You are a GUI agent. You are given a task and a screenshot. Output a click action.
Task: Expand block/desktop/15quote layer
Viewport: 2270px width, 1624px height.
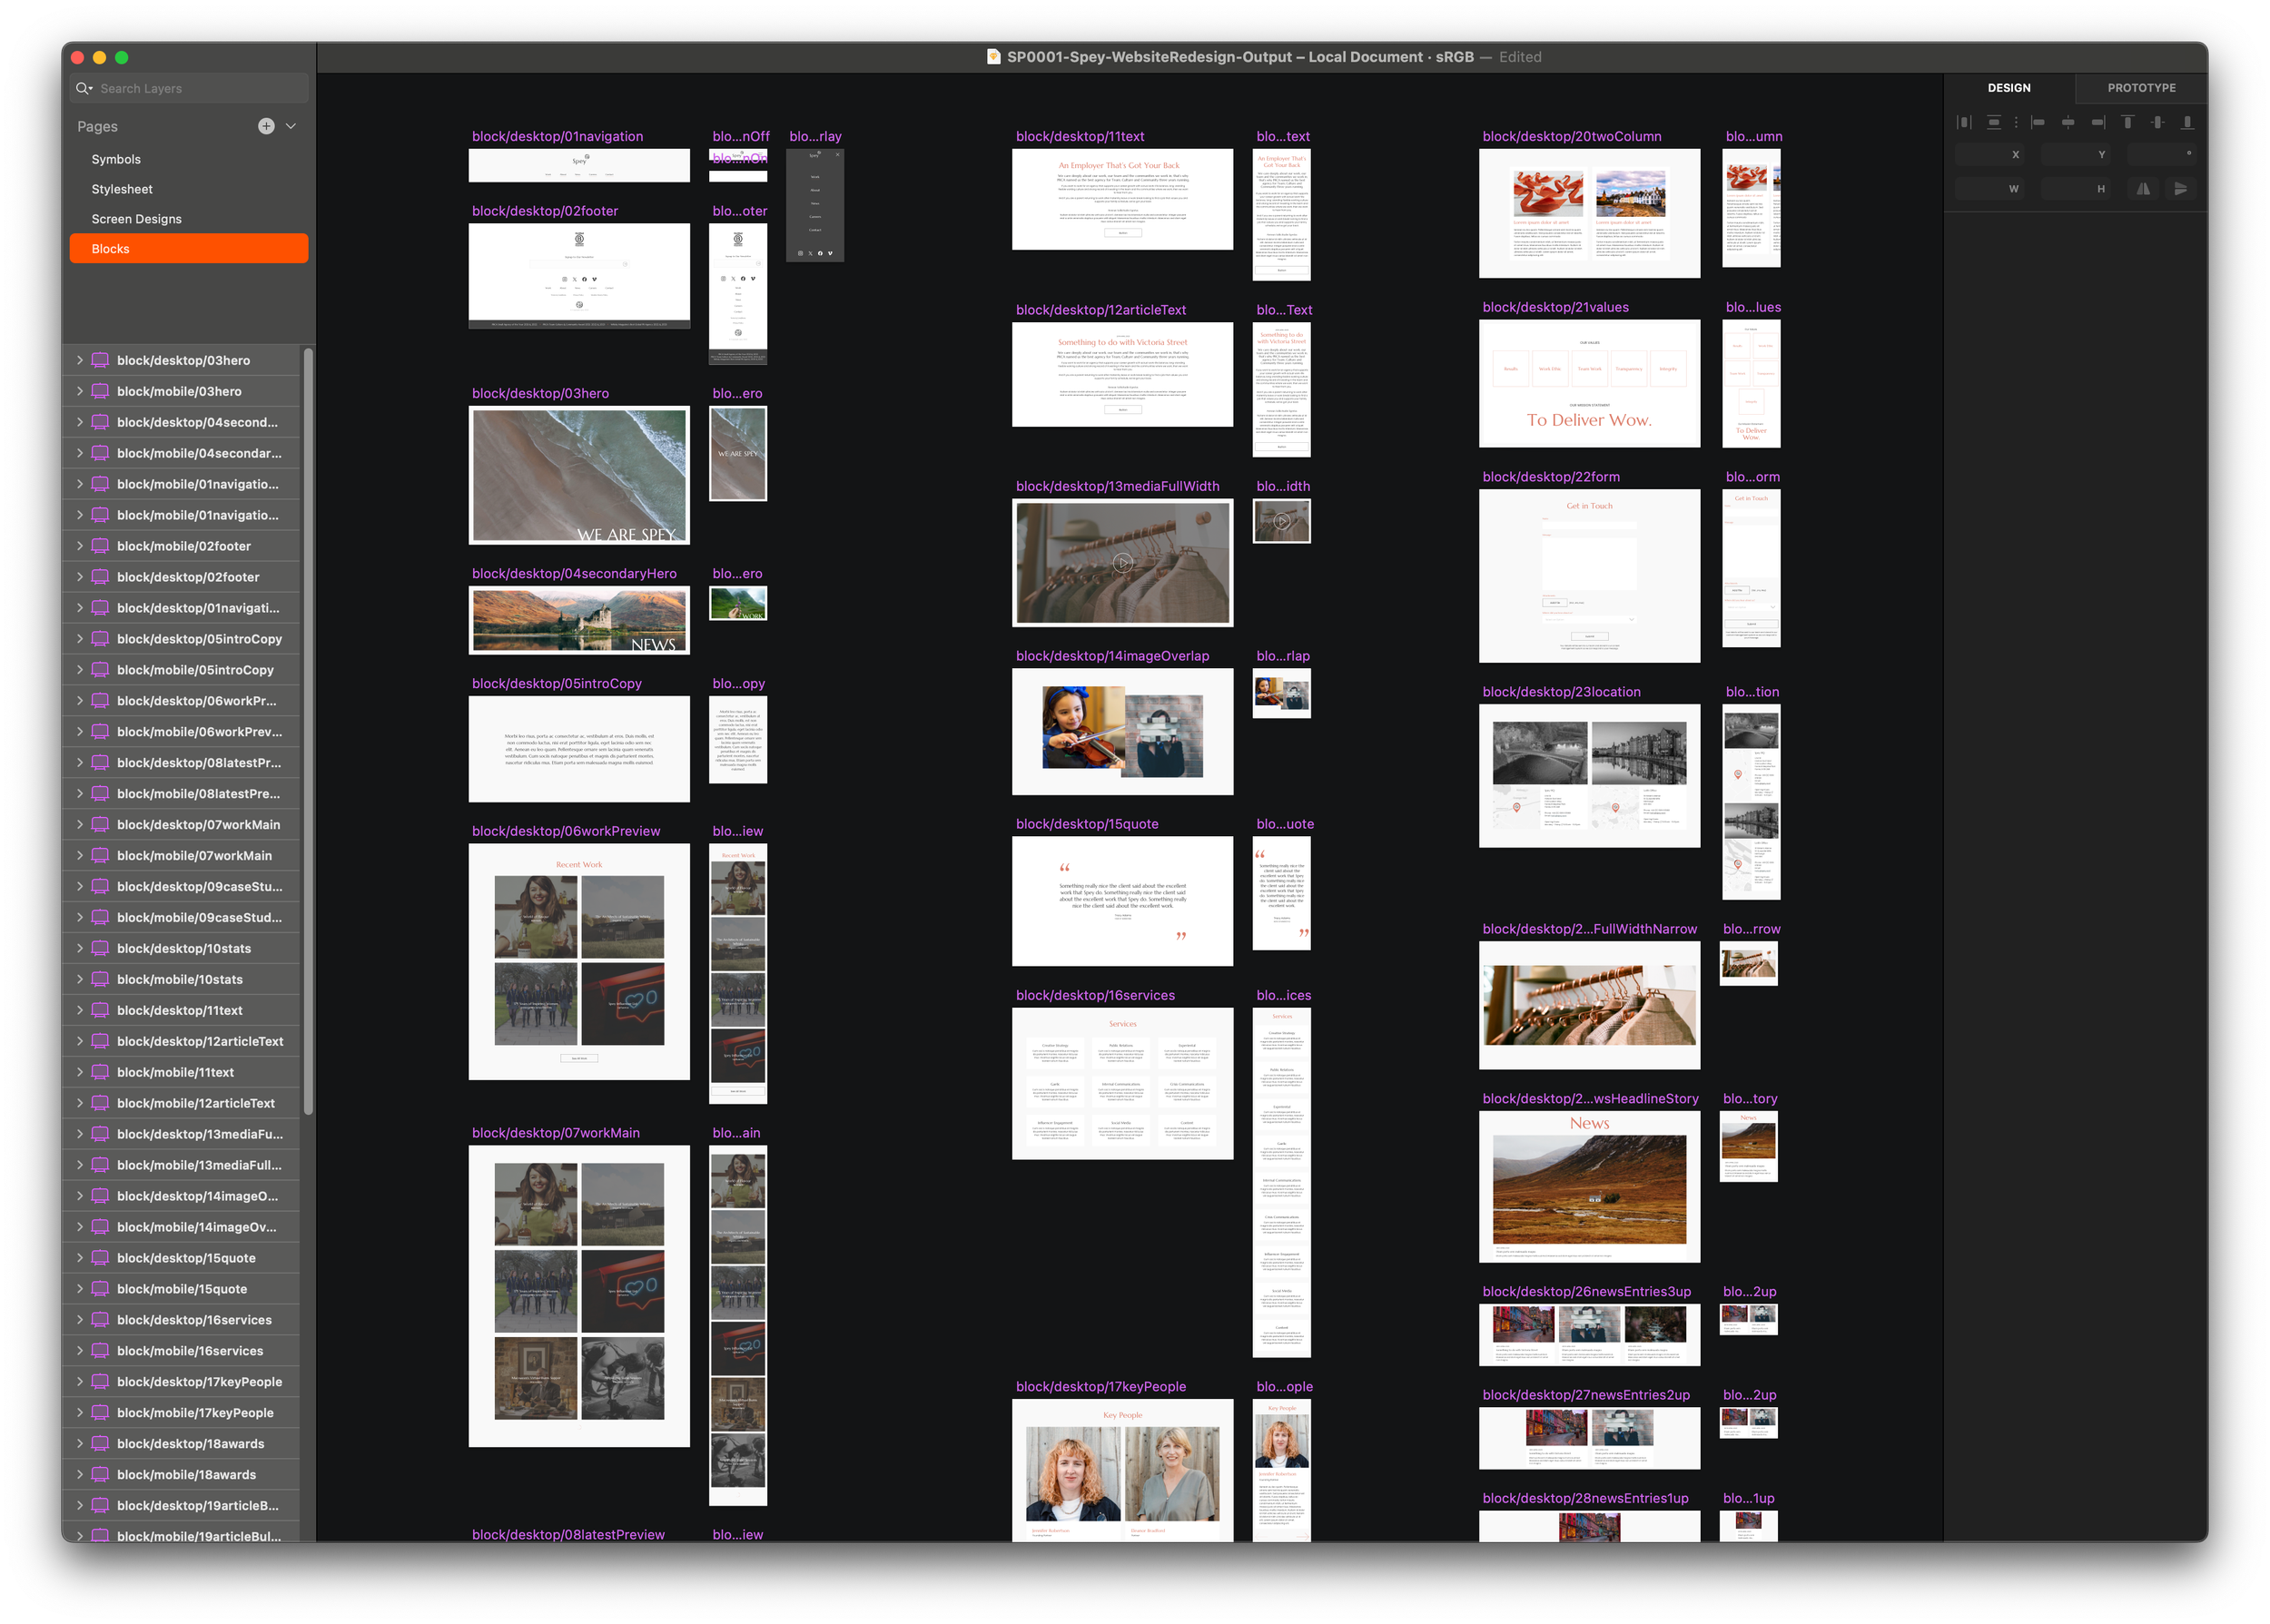80,1258
